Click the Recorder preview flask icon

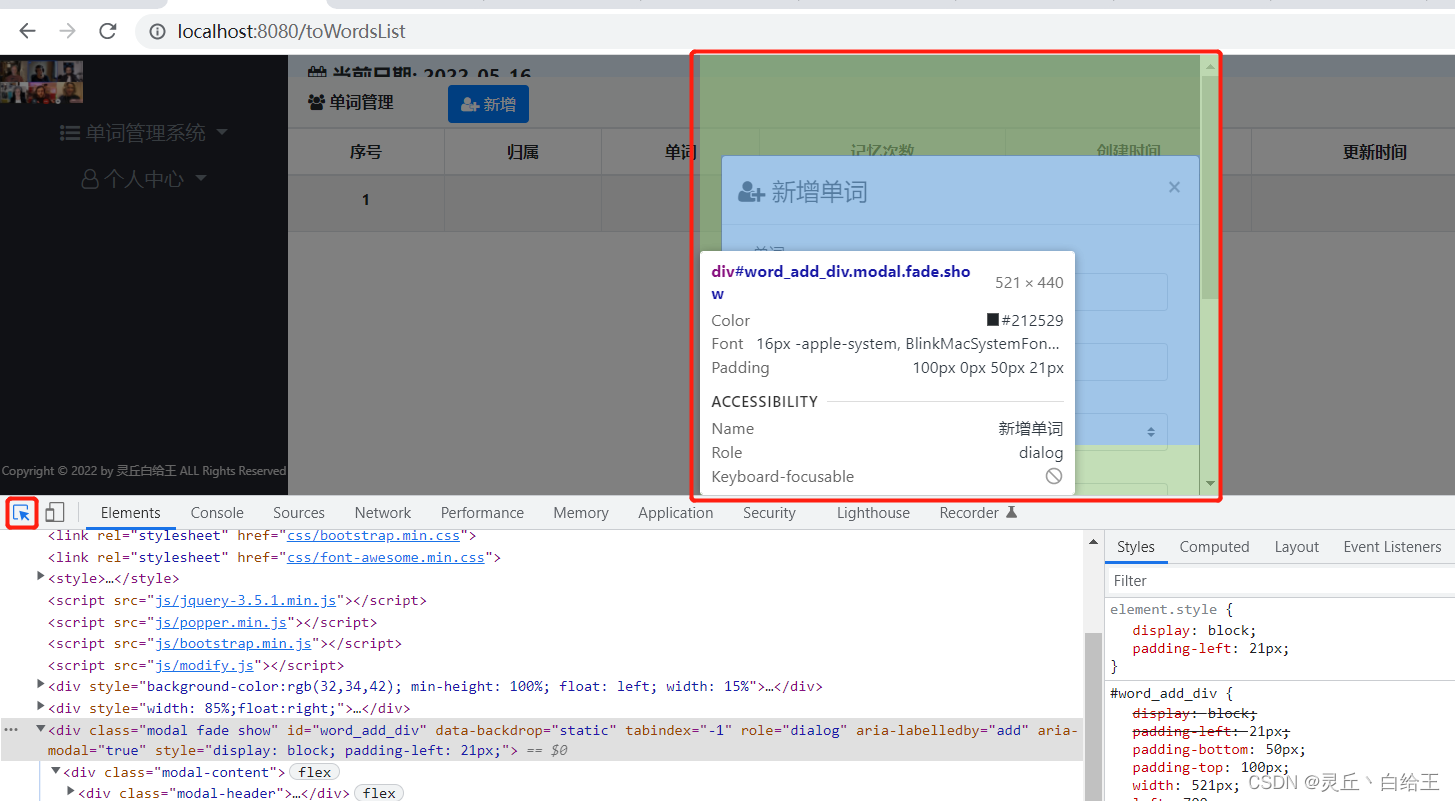[1011, 512]
